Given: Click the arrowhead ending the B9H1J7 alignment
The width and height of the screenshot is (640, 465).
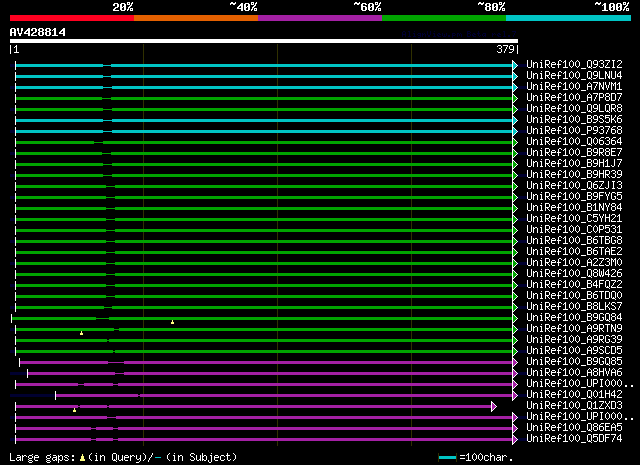Looking at the screenshot, I should tap(515, 165).
